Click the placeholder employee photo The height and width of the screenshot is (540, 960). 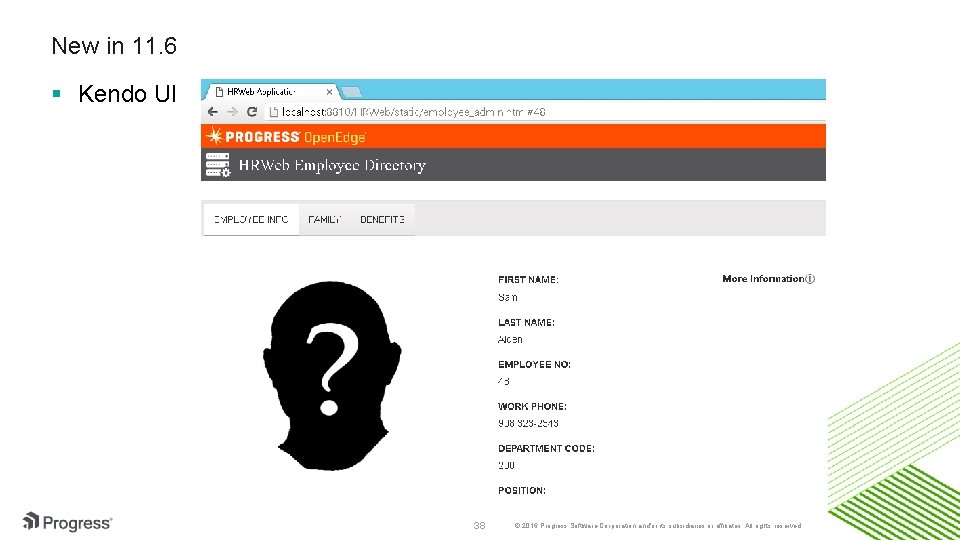click(x=332, y=375)
